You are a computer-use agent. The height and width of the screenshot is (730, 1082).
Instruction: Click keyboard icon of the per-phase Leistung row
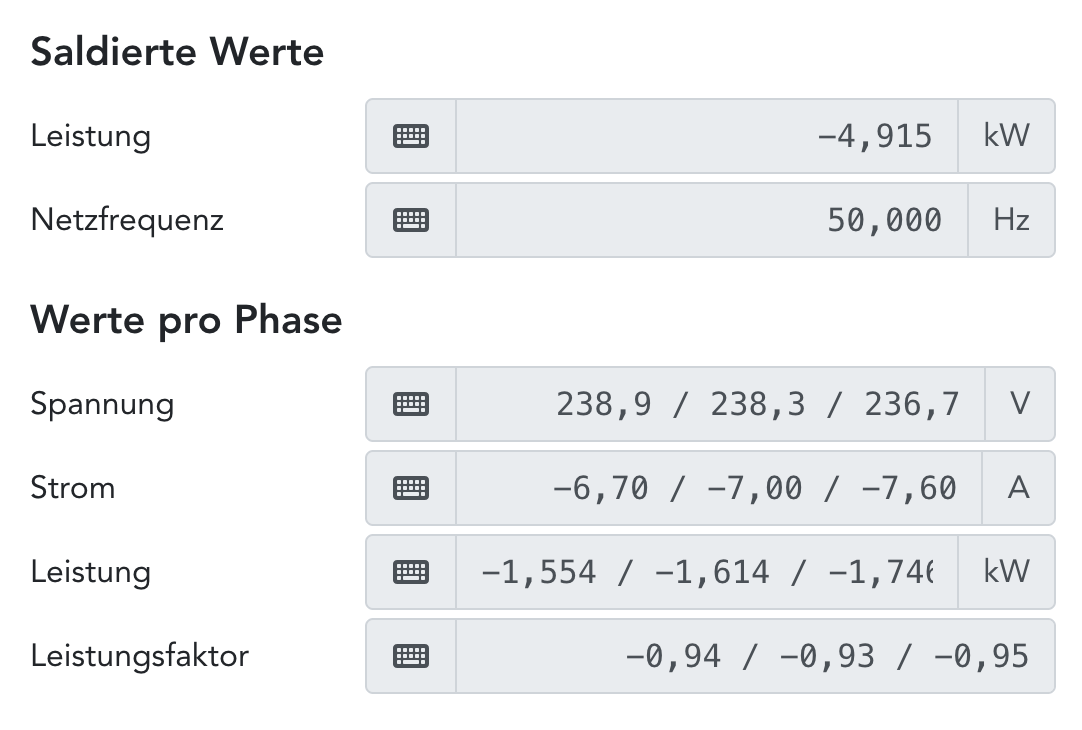pyautogui.click(x=411, y=572)
